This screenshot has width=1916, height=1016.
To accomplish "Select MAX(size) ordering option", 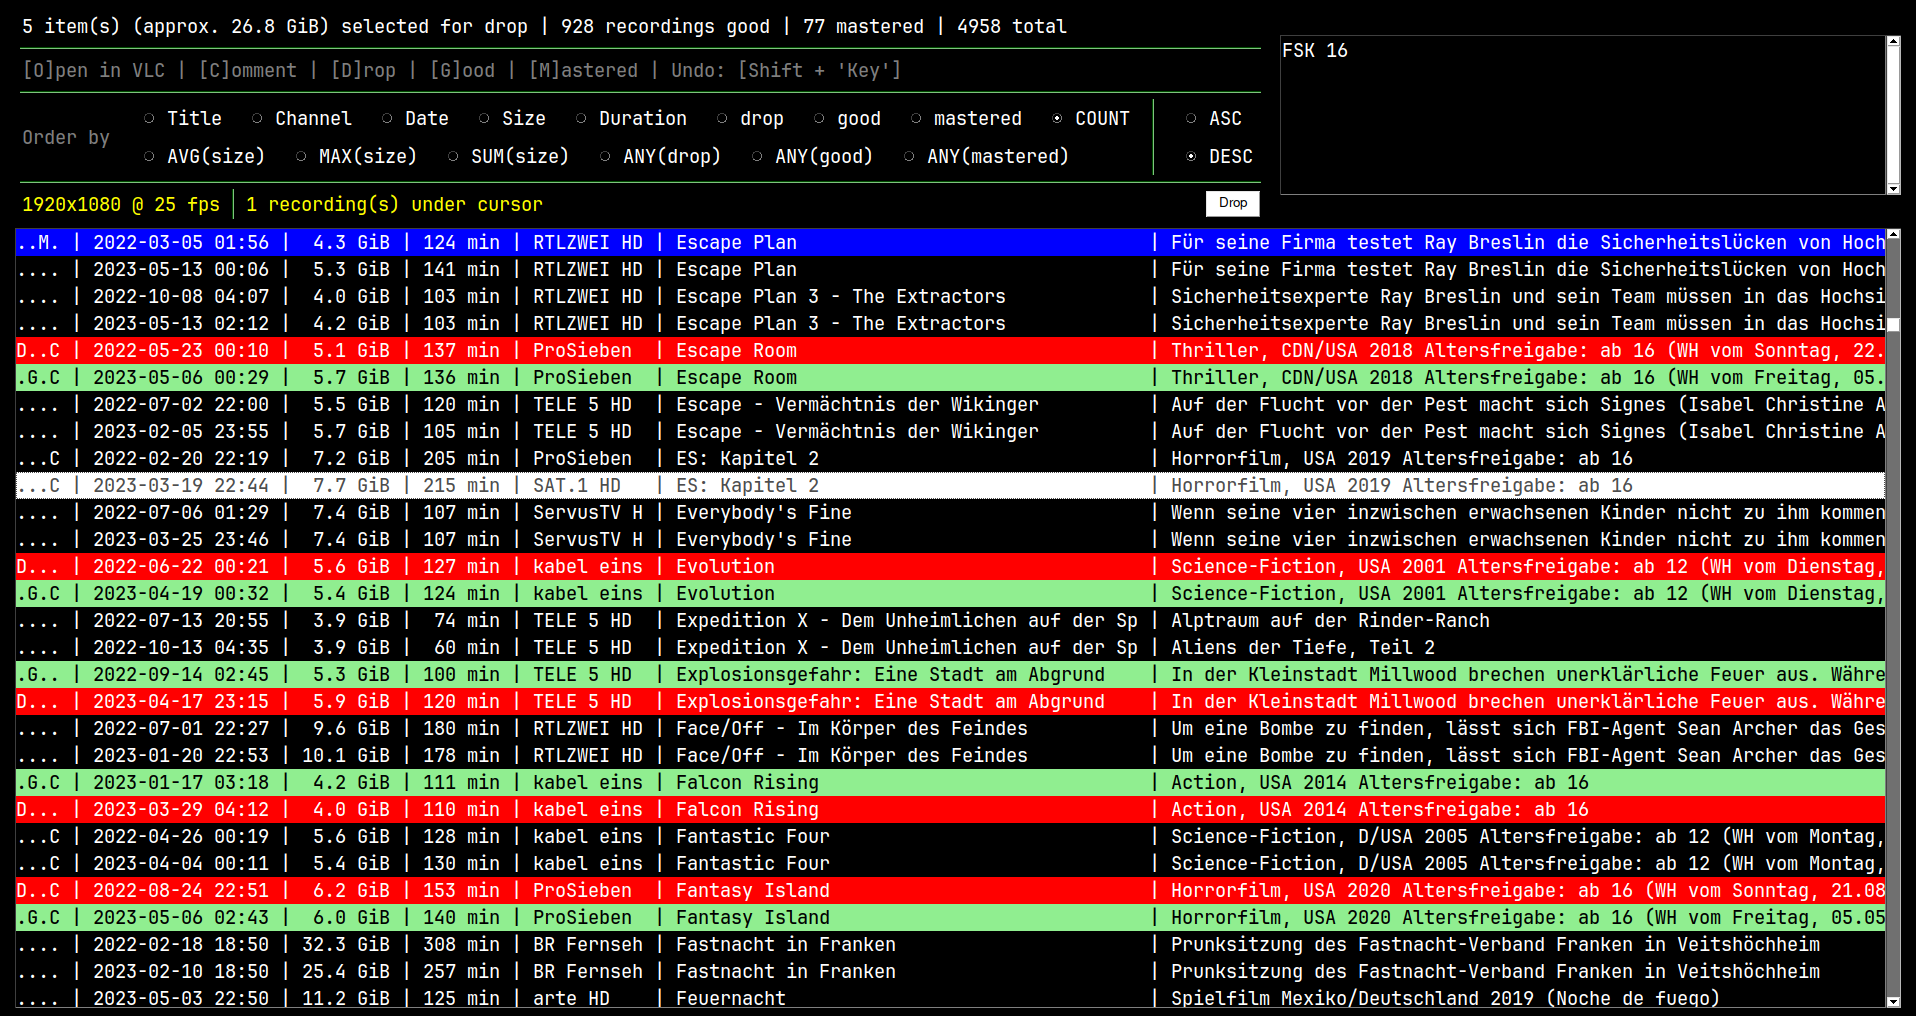I will pyautogui.click(x=301, y=156).
